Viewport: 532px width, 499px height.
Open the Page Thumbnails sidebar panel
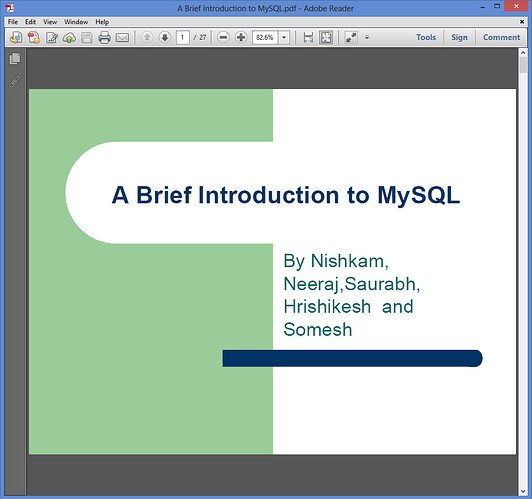(15, 59)
